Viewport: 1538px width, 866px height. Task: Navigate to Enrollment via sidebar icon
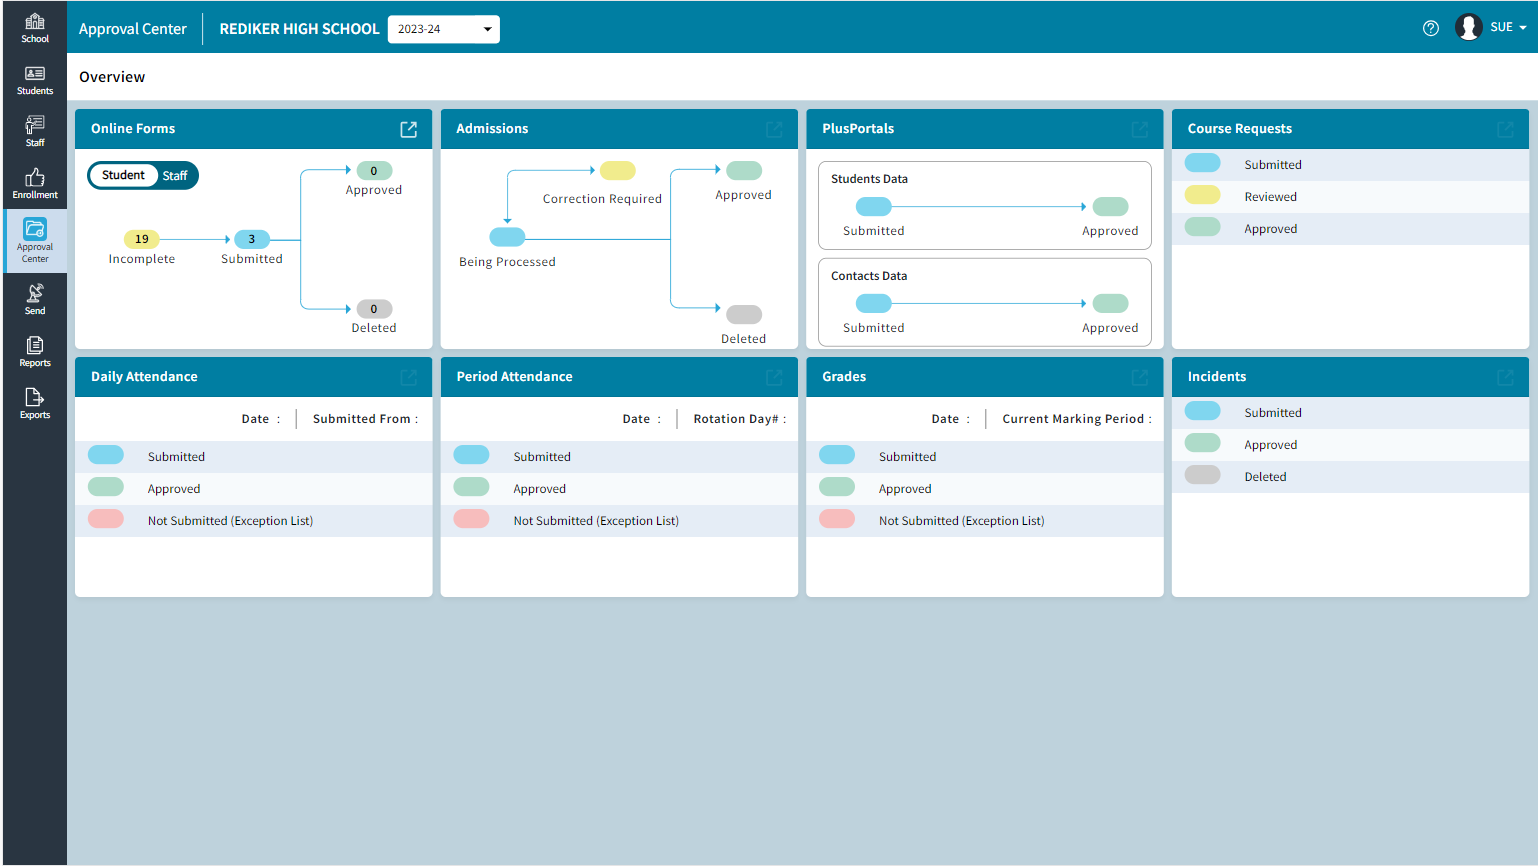35,185
